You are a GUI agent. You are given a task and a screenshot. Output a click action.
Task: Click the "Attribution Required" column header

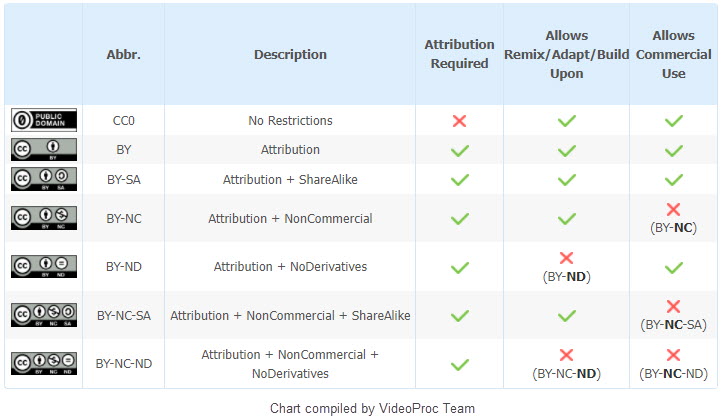click(x=459, y=54)
